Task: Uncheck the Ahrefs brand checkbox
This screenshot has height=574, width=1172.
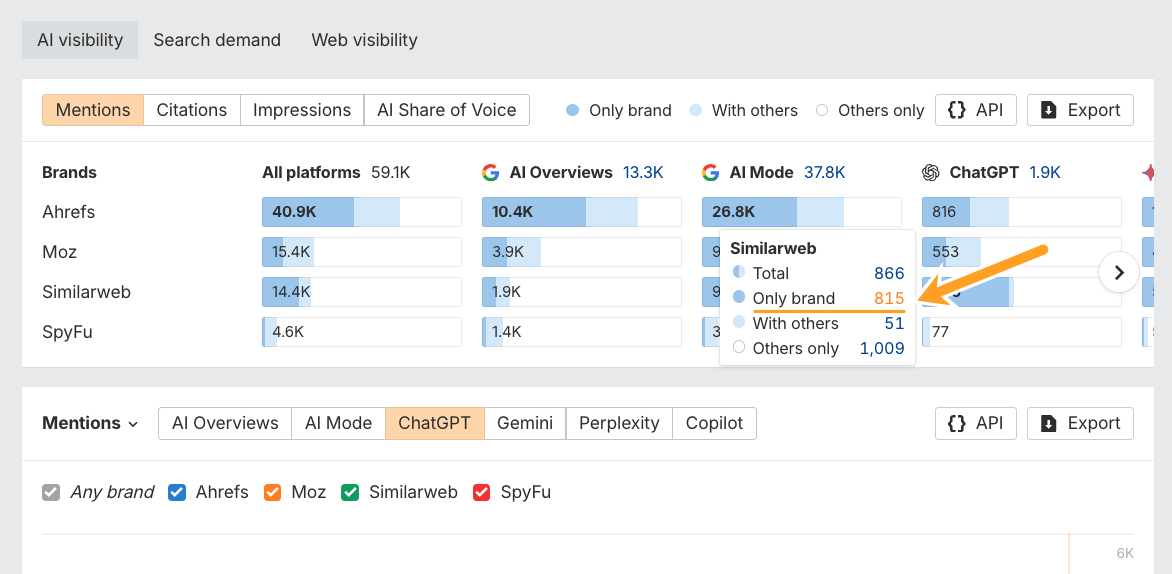Action: pos(178,492)
